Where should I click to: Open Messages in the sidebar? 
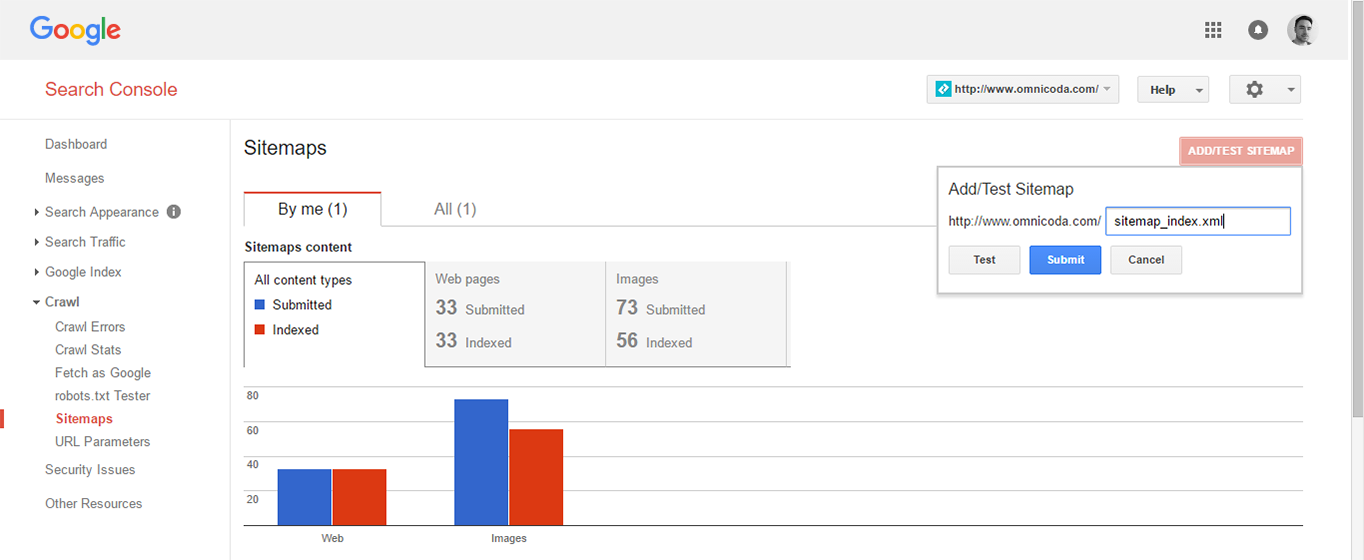coord(75,178)
